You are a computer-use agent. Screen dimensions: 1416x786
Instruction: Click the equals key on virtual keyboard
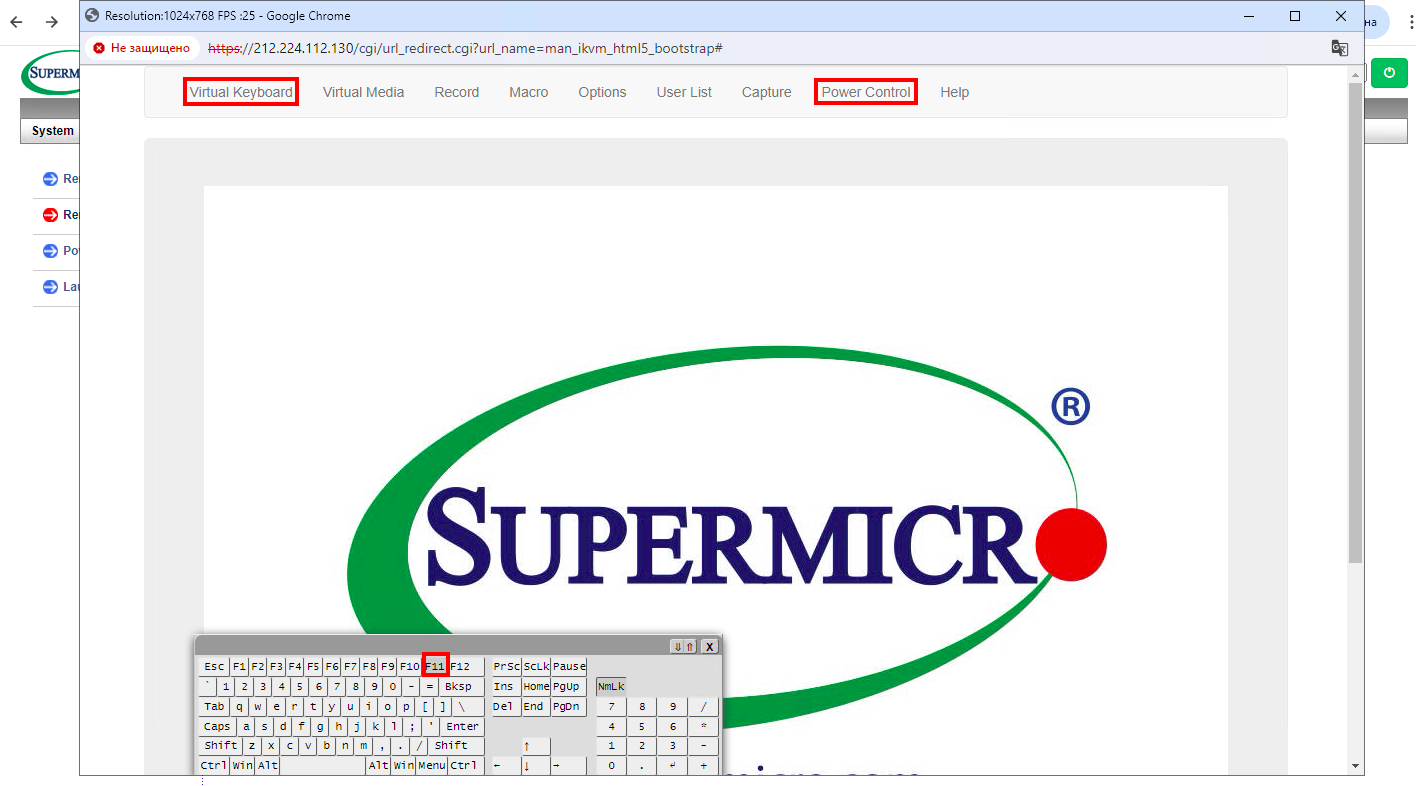coord(429,687)
